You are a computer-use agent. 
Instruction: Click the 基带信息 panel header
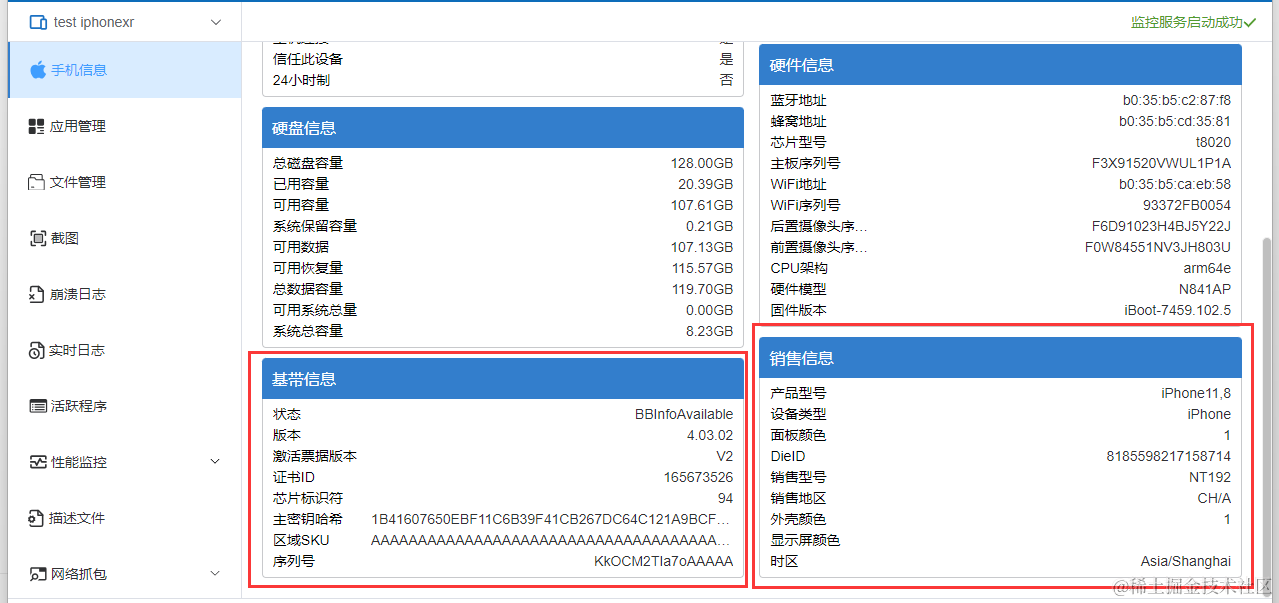tap(503, 379)
